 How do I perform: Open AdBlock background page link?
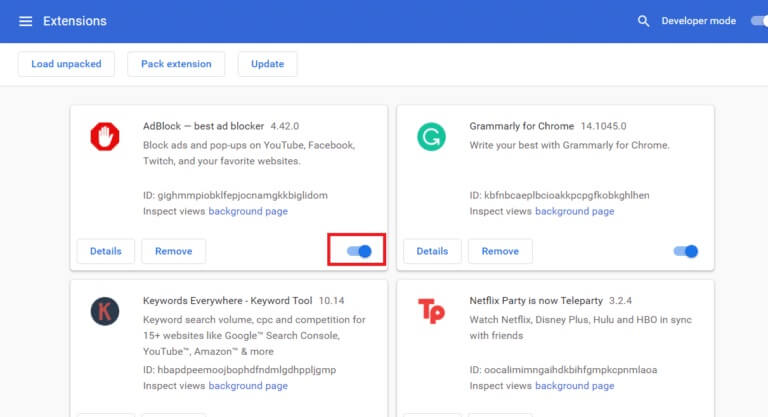[x=248, y=211]
